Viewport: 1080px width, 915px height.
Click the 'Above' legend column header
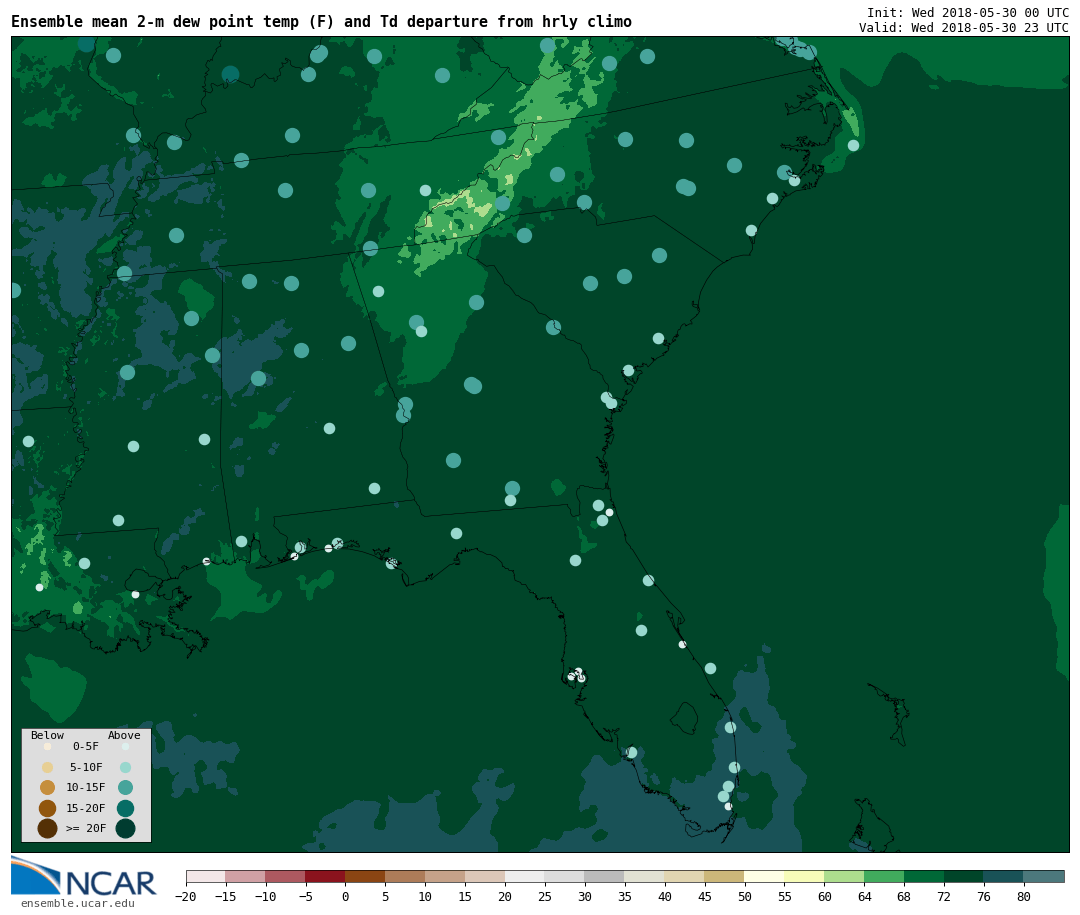124,735
